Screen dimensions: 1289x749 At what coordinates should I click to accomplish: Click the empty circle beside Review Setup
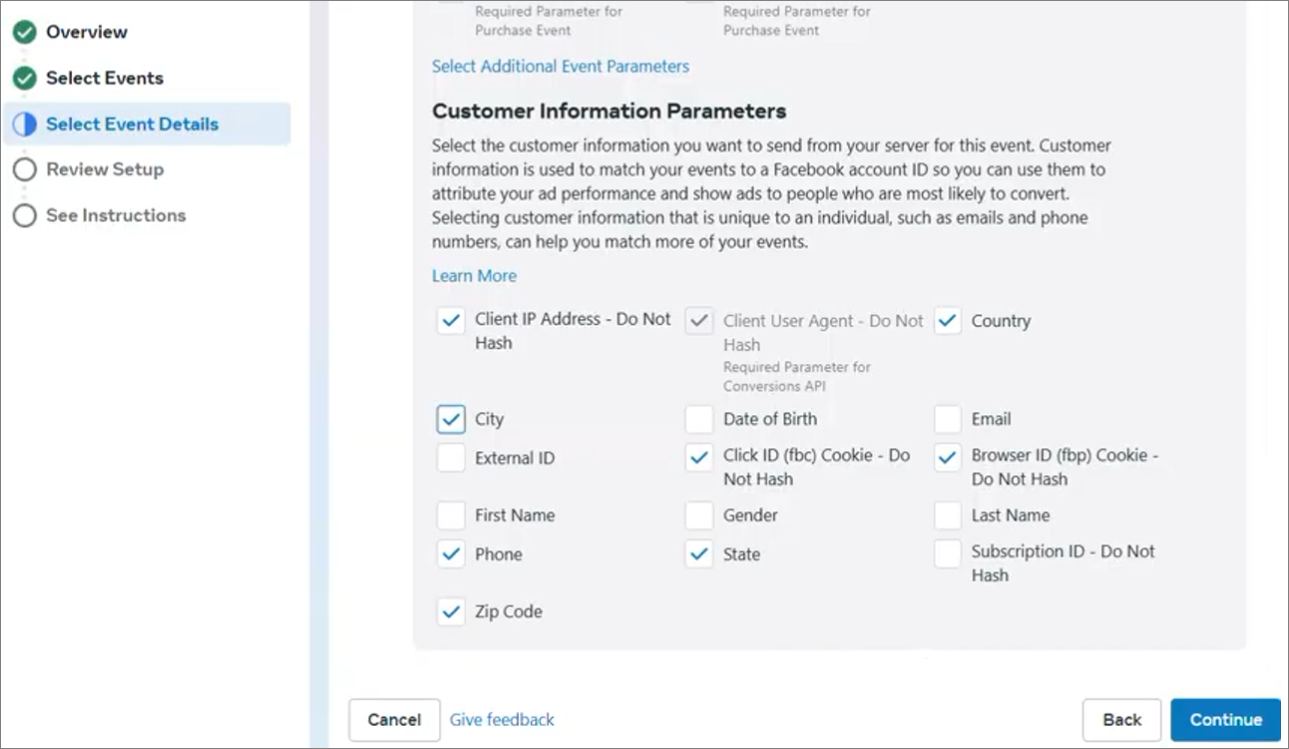(x=24, y=169)
